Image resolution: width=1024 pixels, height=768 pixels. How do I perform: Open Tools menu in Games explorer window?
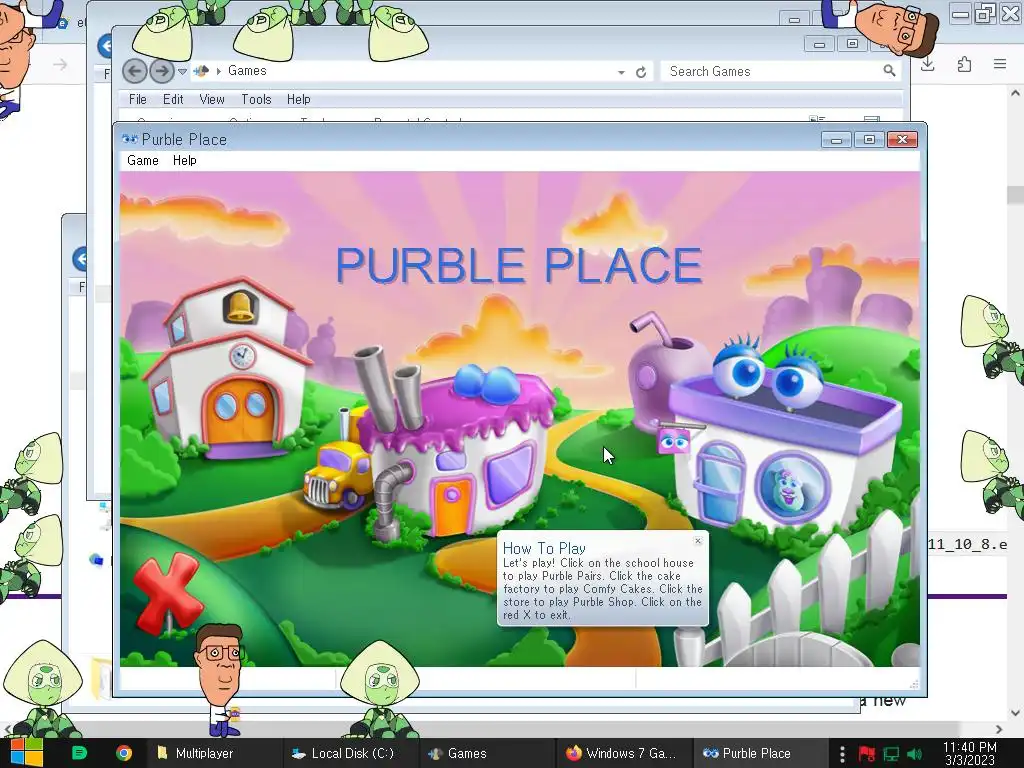click(256, 99)
